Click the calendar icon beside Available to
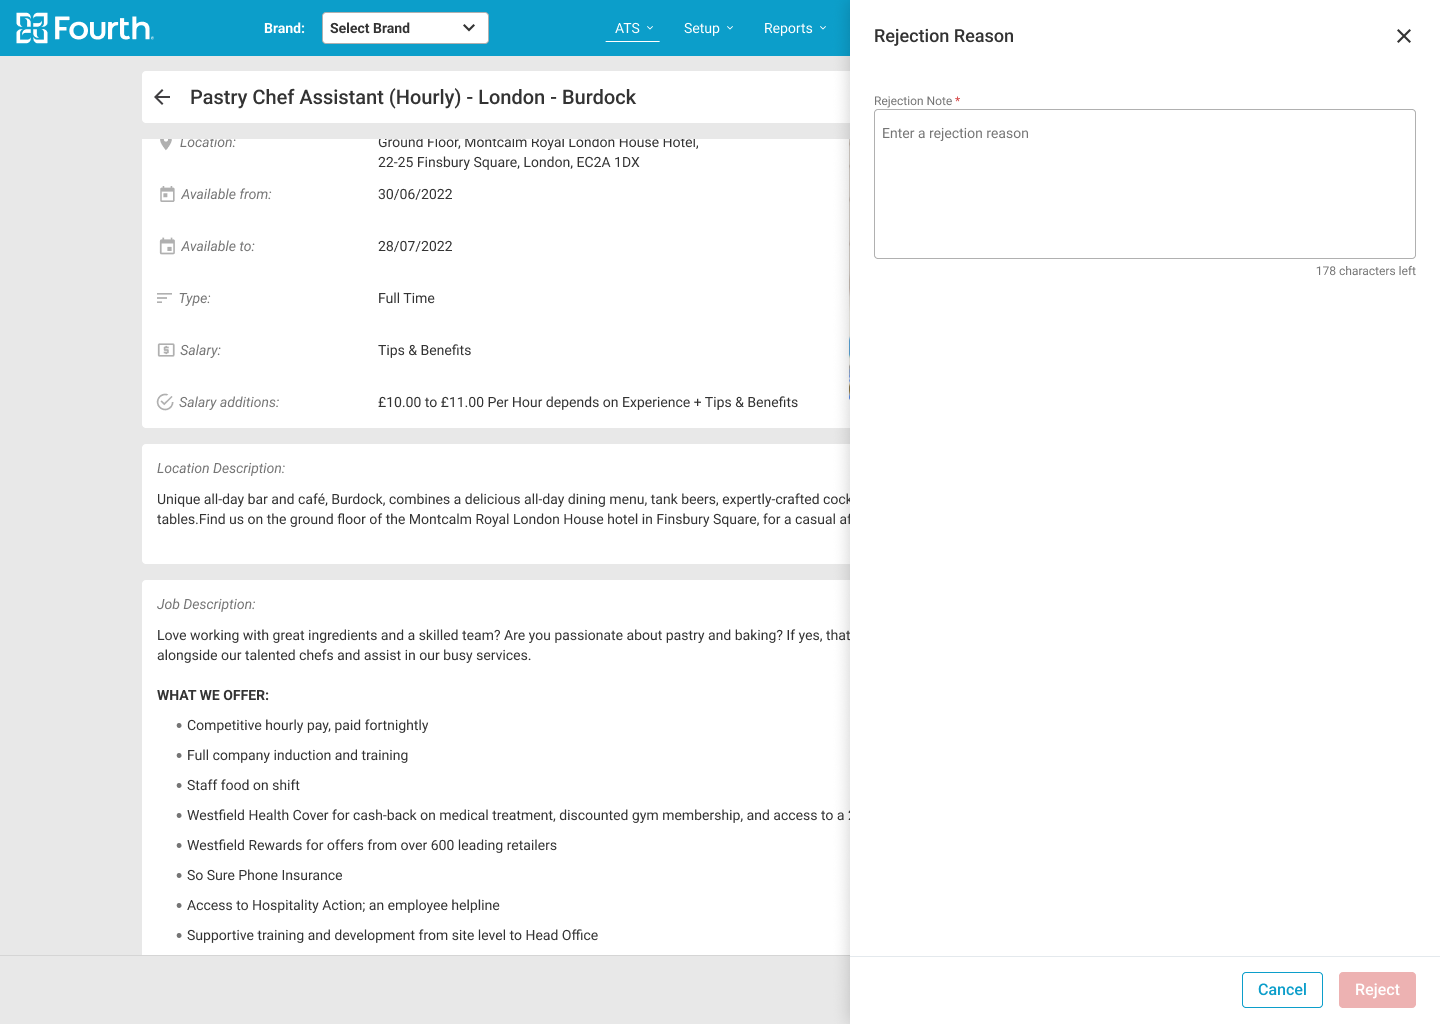 (x=166, y=246)
